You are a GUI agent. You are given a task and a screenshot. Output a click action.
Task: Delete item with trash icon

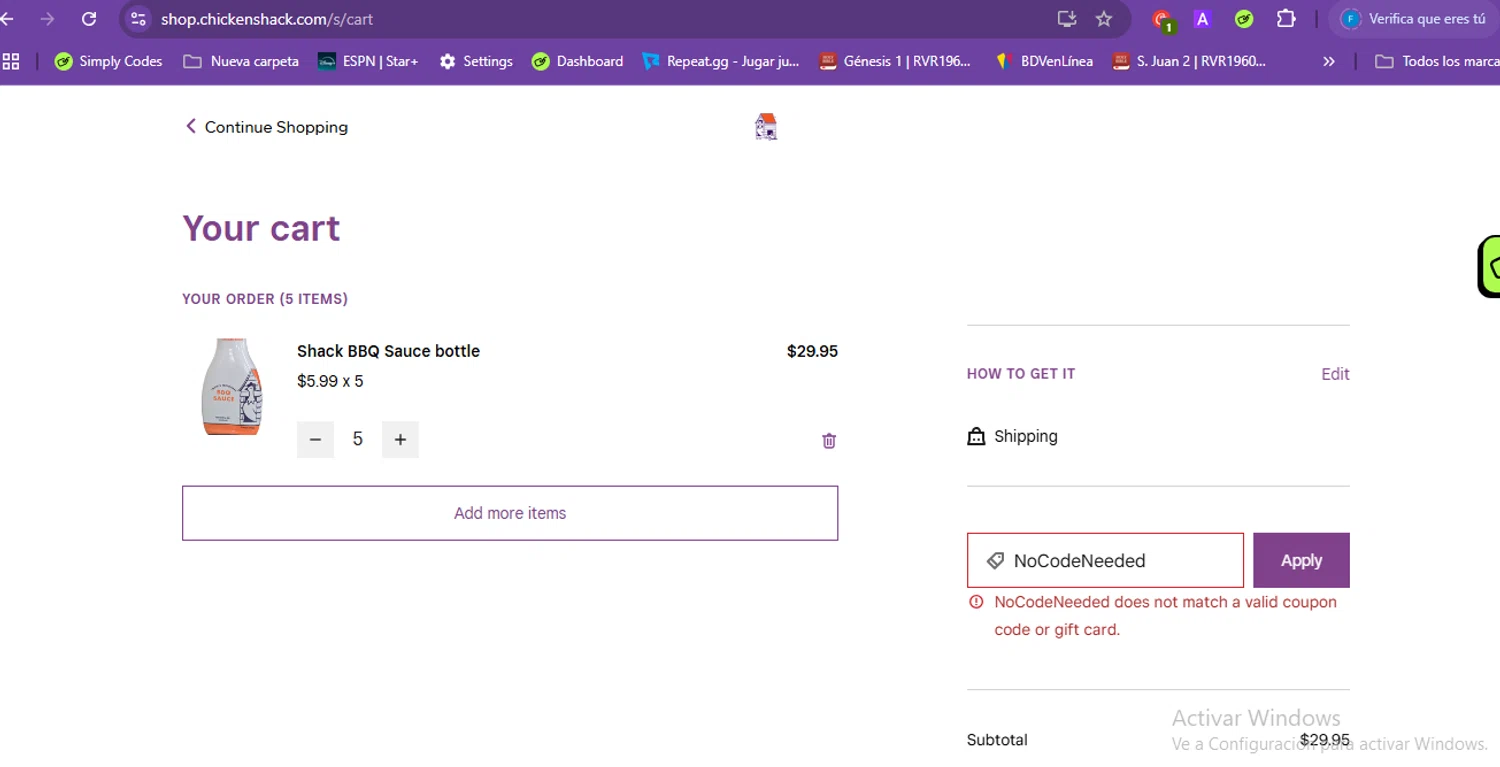829,440
